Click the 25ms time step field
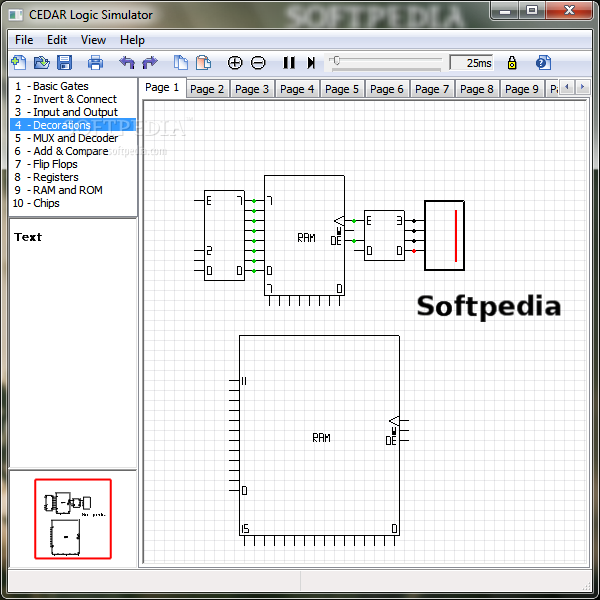 coord(471,63)
